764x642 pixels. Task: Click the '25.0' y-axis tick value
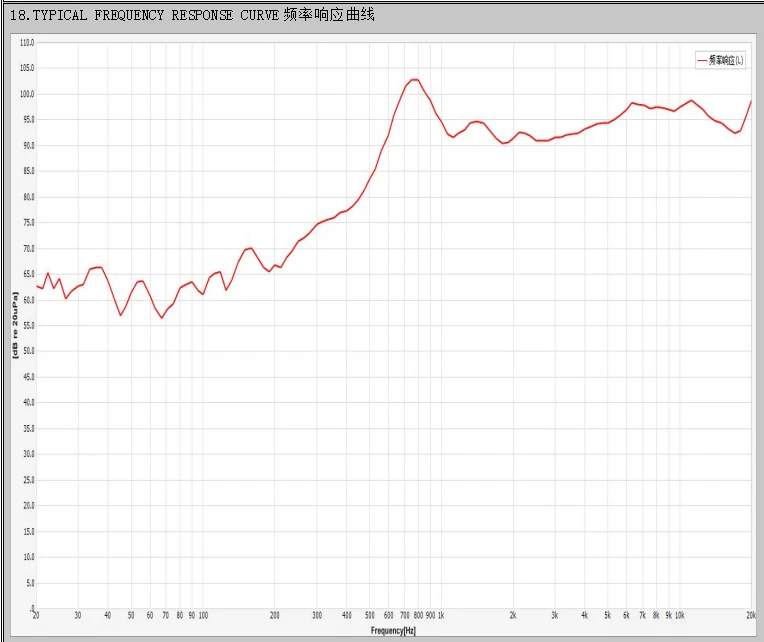pos(29,480)
